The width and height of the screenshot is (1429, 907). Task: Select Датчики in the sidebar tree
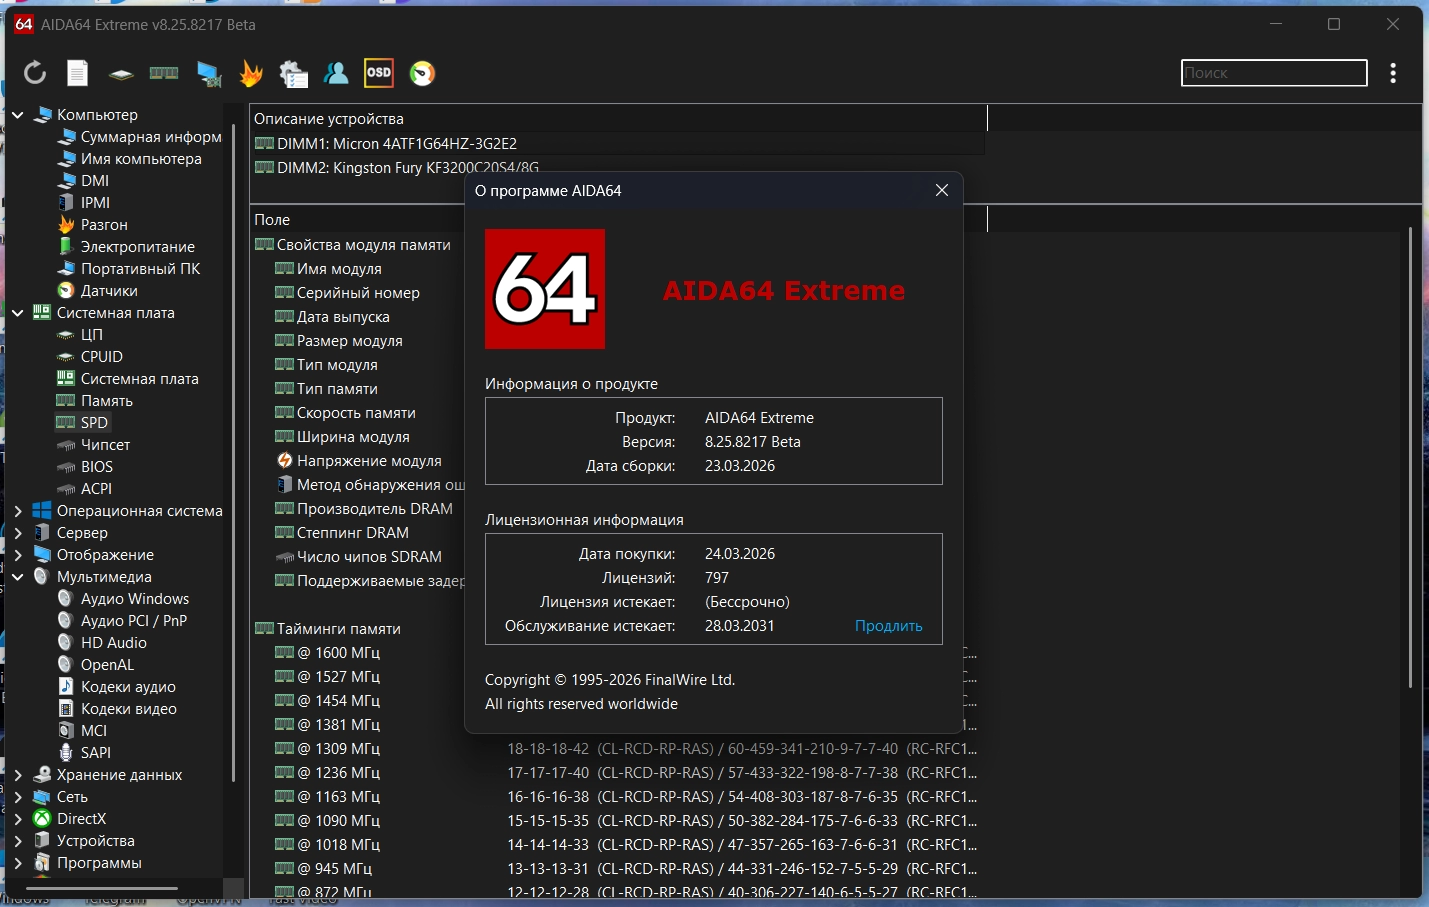click(109, 291)
